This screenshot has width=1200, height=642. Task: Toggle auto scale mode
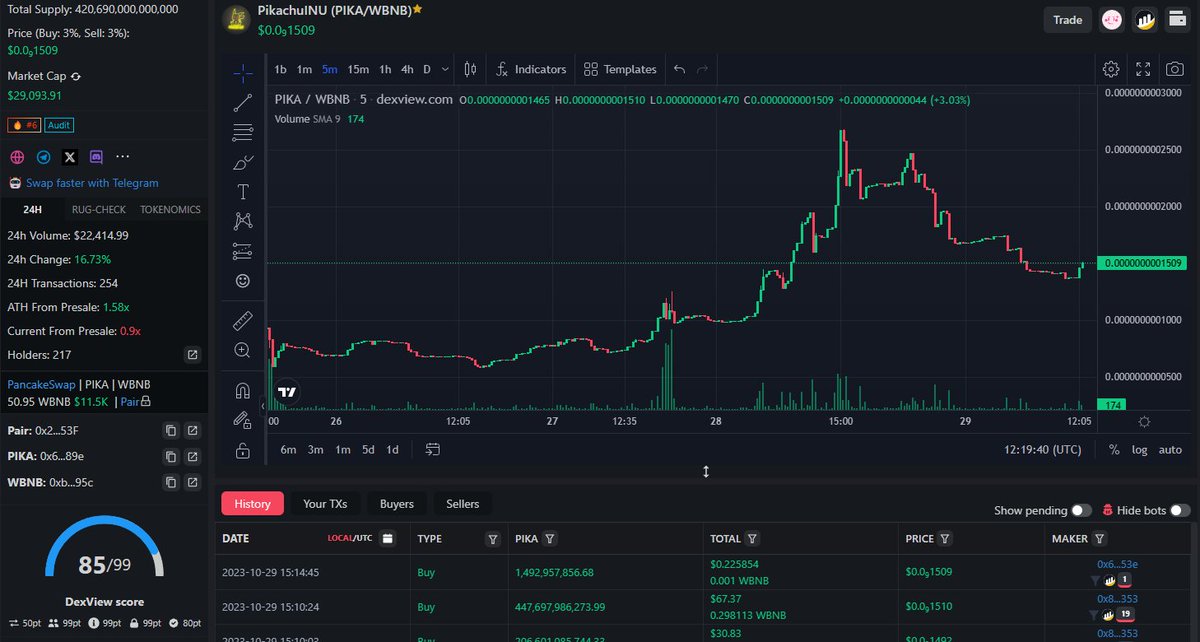pos(1170,450)
